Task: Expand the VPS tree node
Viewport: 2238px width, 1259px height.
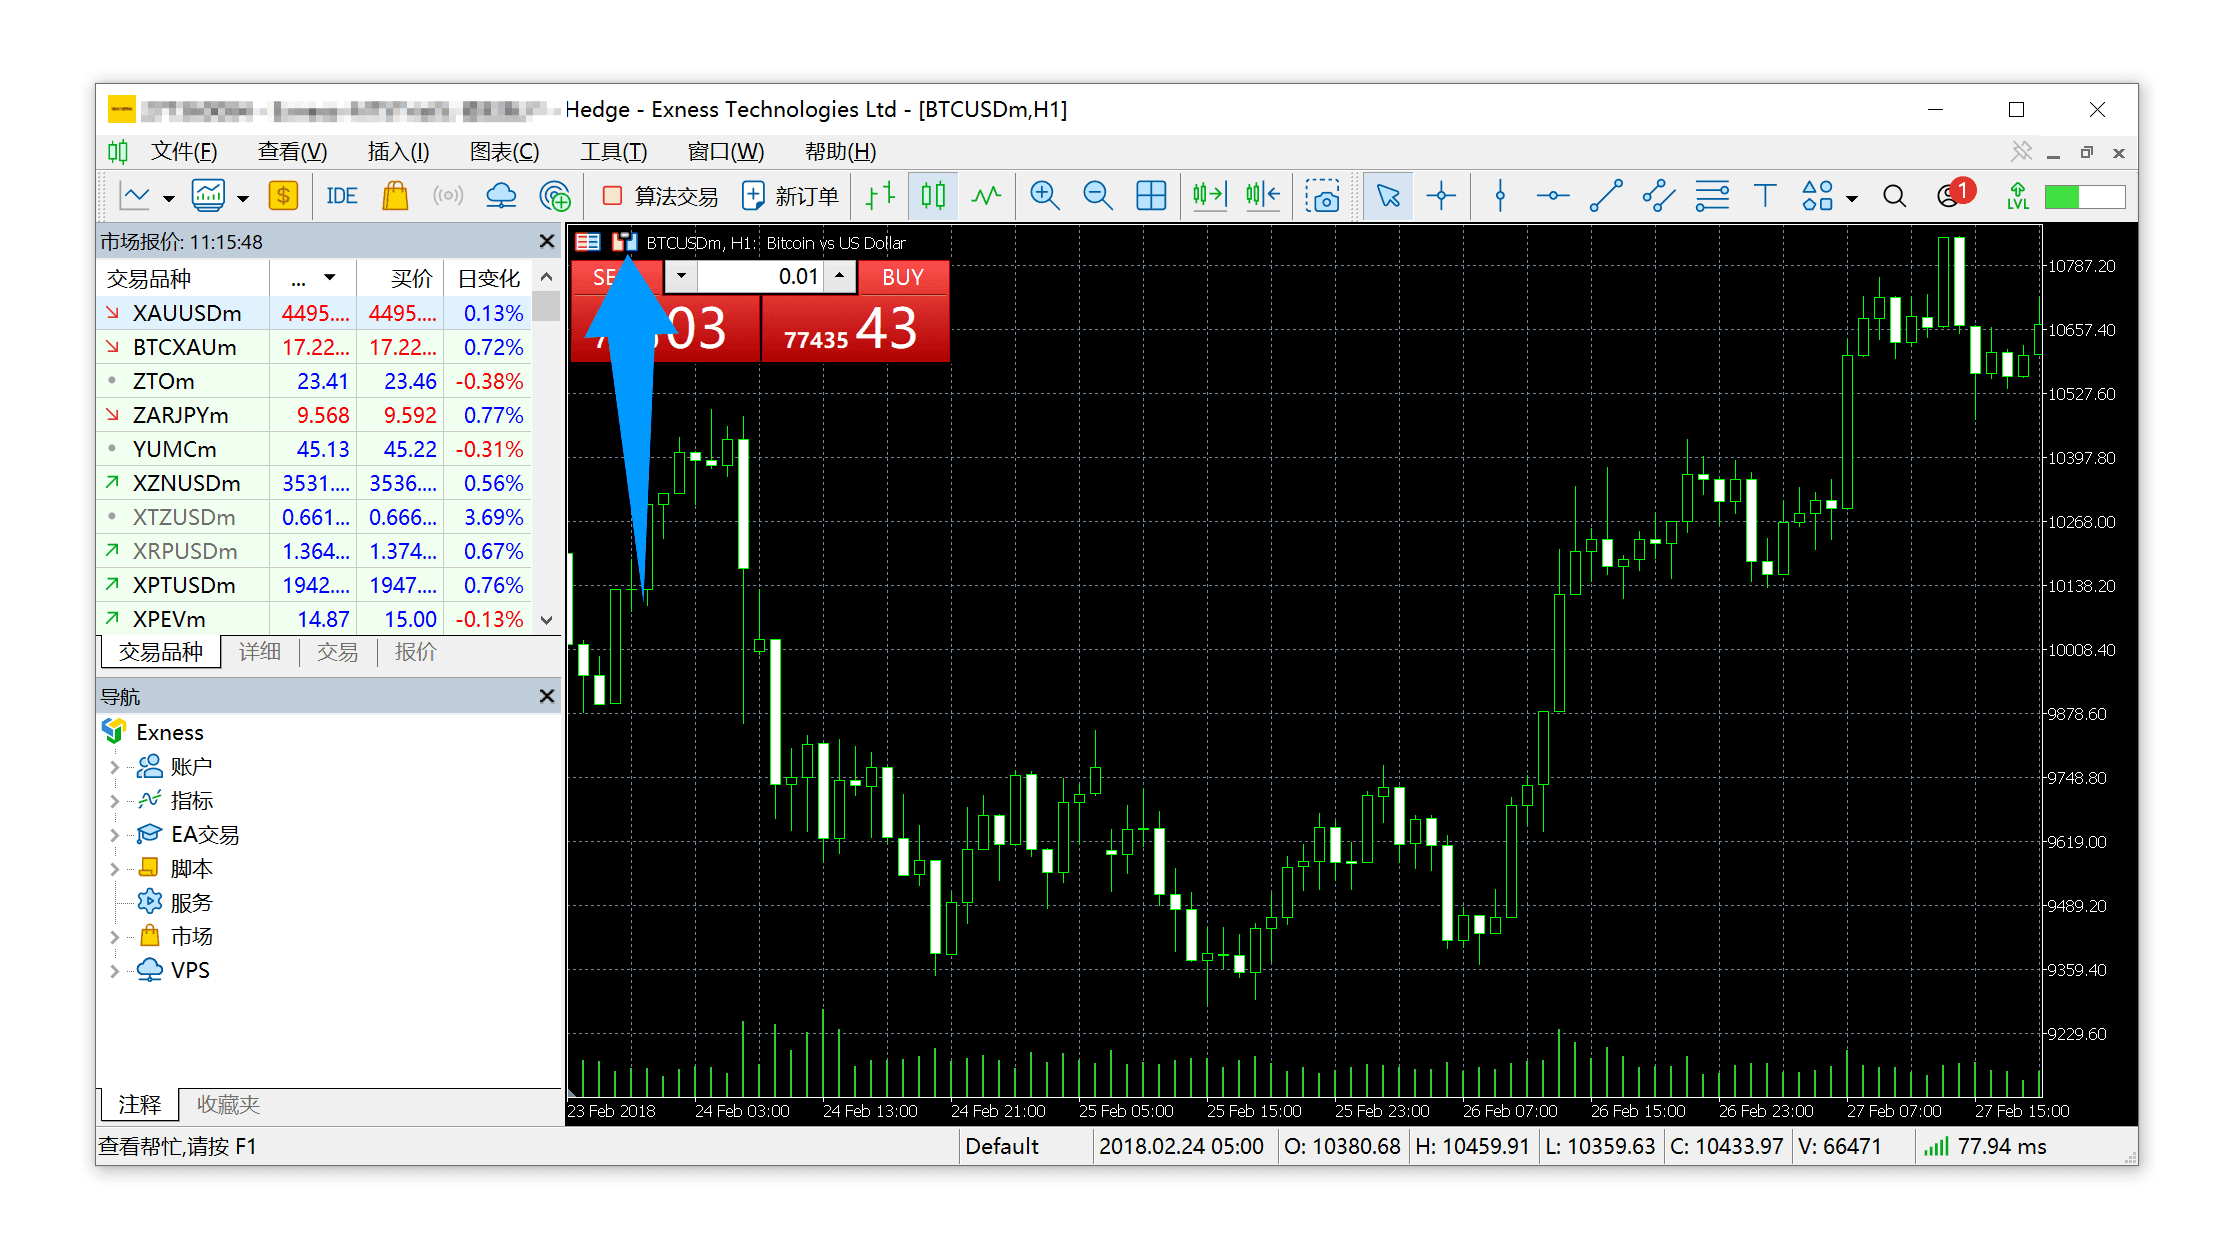Action: pos(114,971)
